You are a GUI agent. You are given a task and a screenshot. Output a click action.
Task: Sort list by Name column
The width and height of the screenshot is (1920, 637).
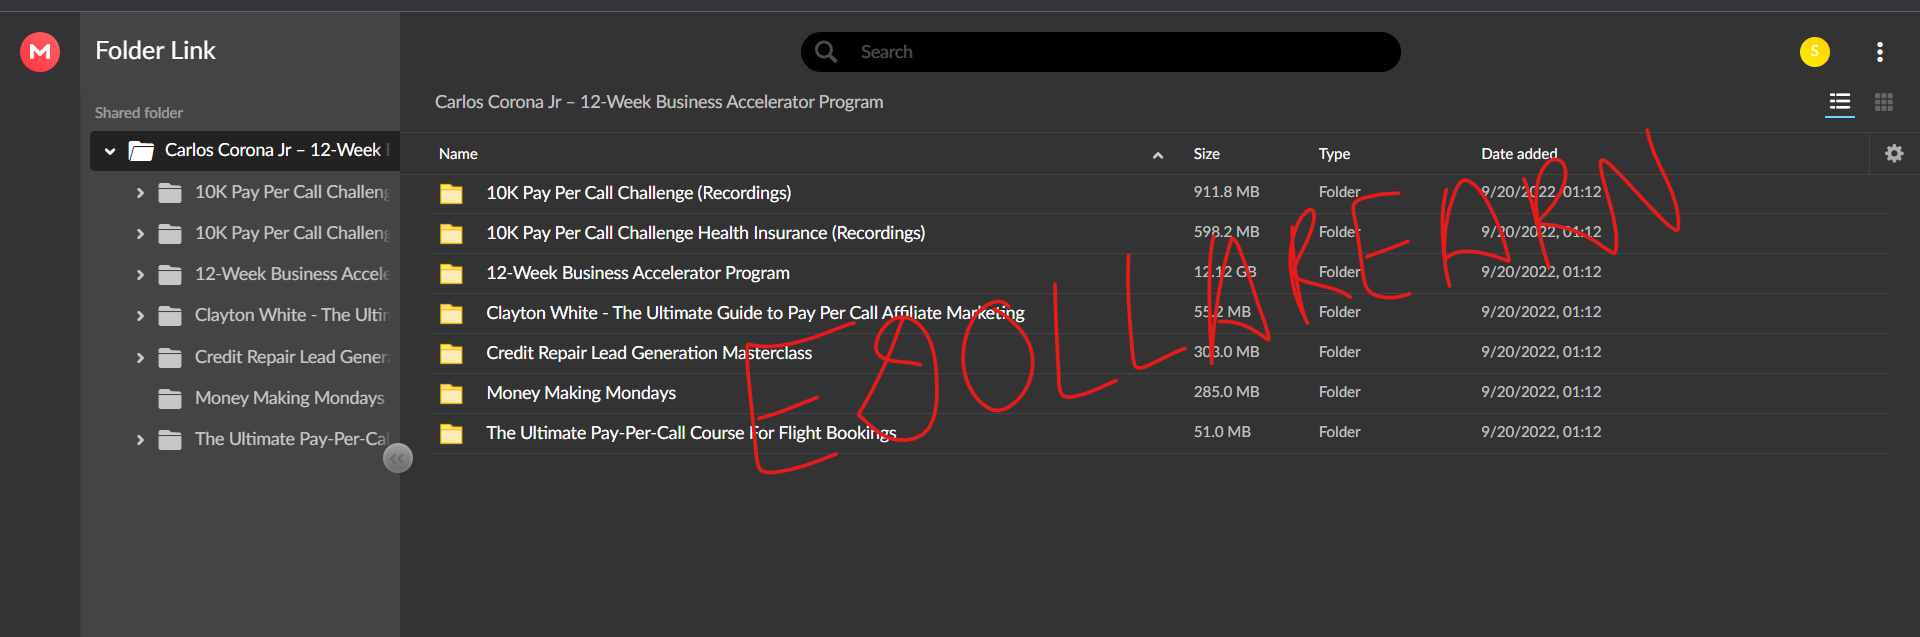tap(458, 154)
